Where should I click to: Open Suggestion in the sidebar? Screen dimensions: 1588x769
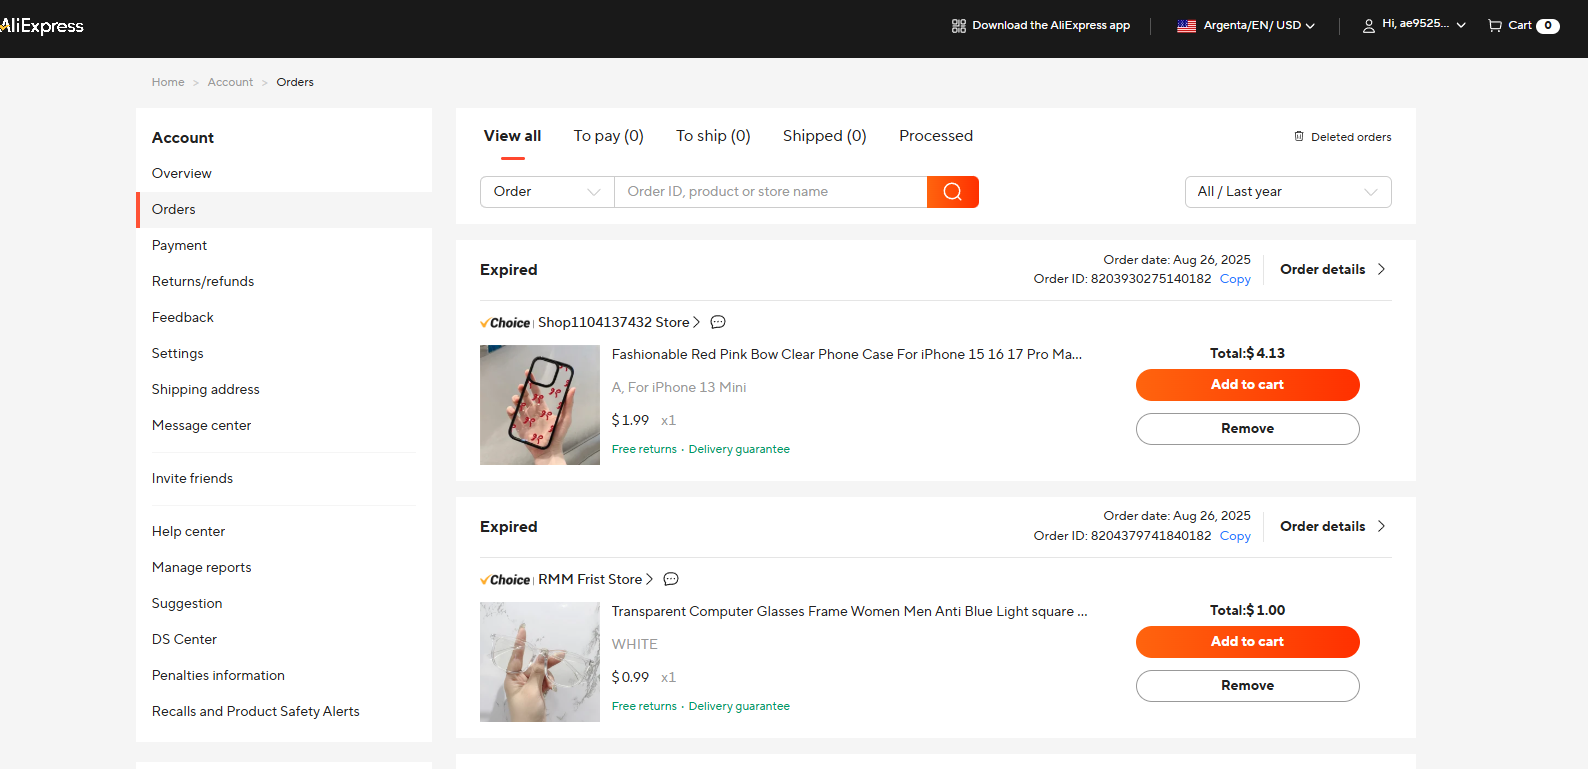[187, 604]
